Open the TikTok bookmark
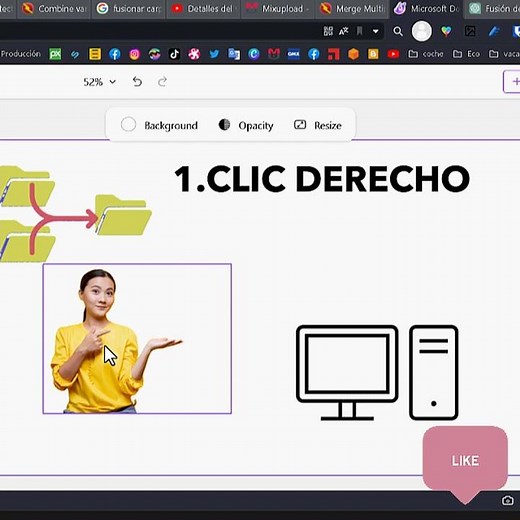Image resolution: width=520 pixels, height=520 pixels. pos(174,54)
